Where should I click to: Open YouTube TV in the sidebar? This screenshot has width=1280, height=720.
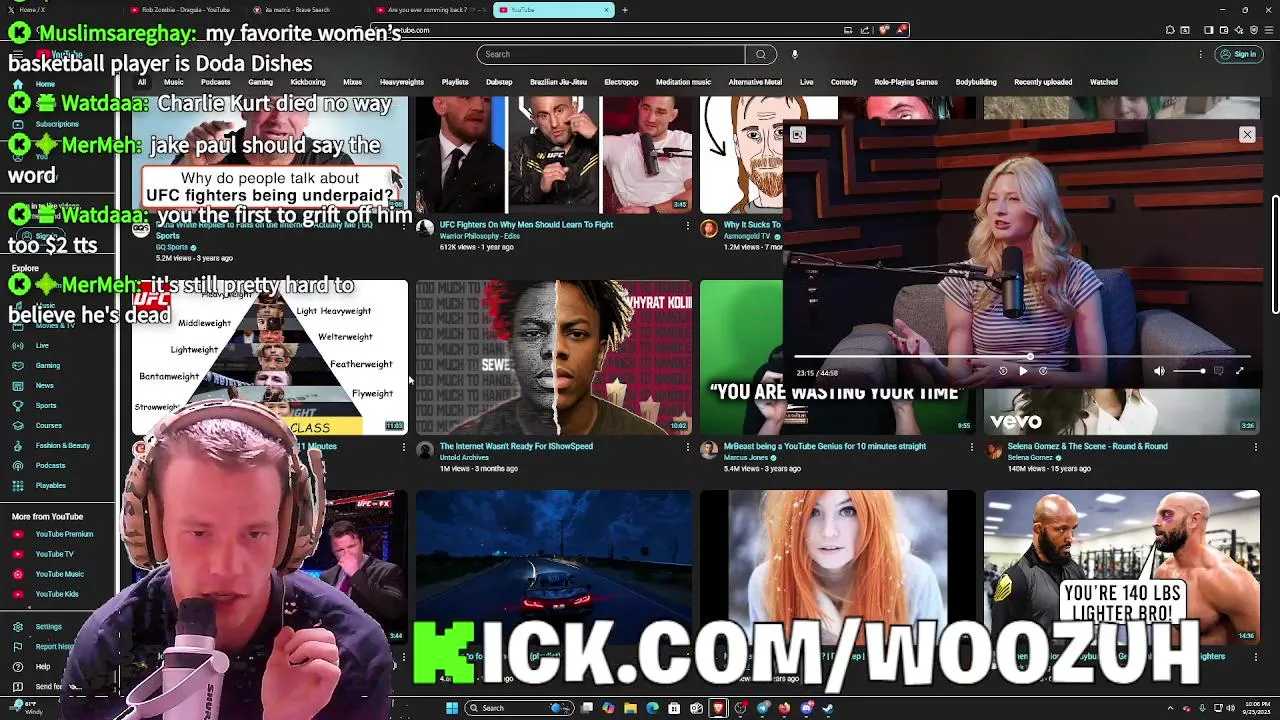tap(56, 554)
